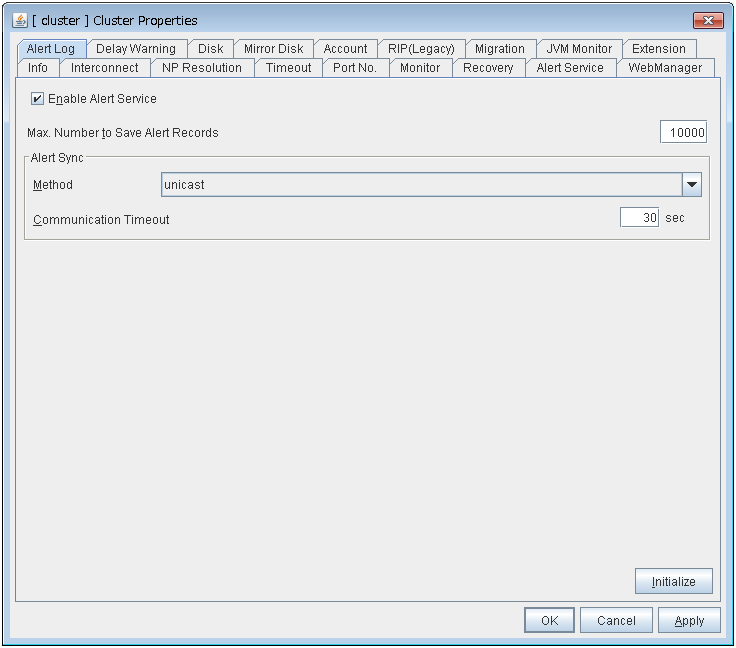This screenshot has height=648, width=736.
Task: Open the Delay Warning tab
Action: click(x=135, y=49)
